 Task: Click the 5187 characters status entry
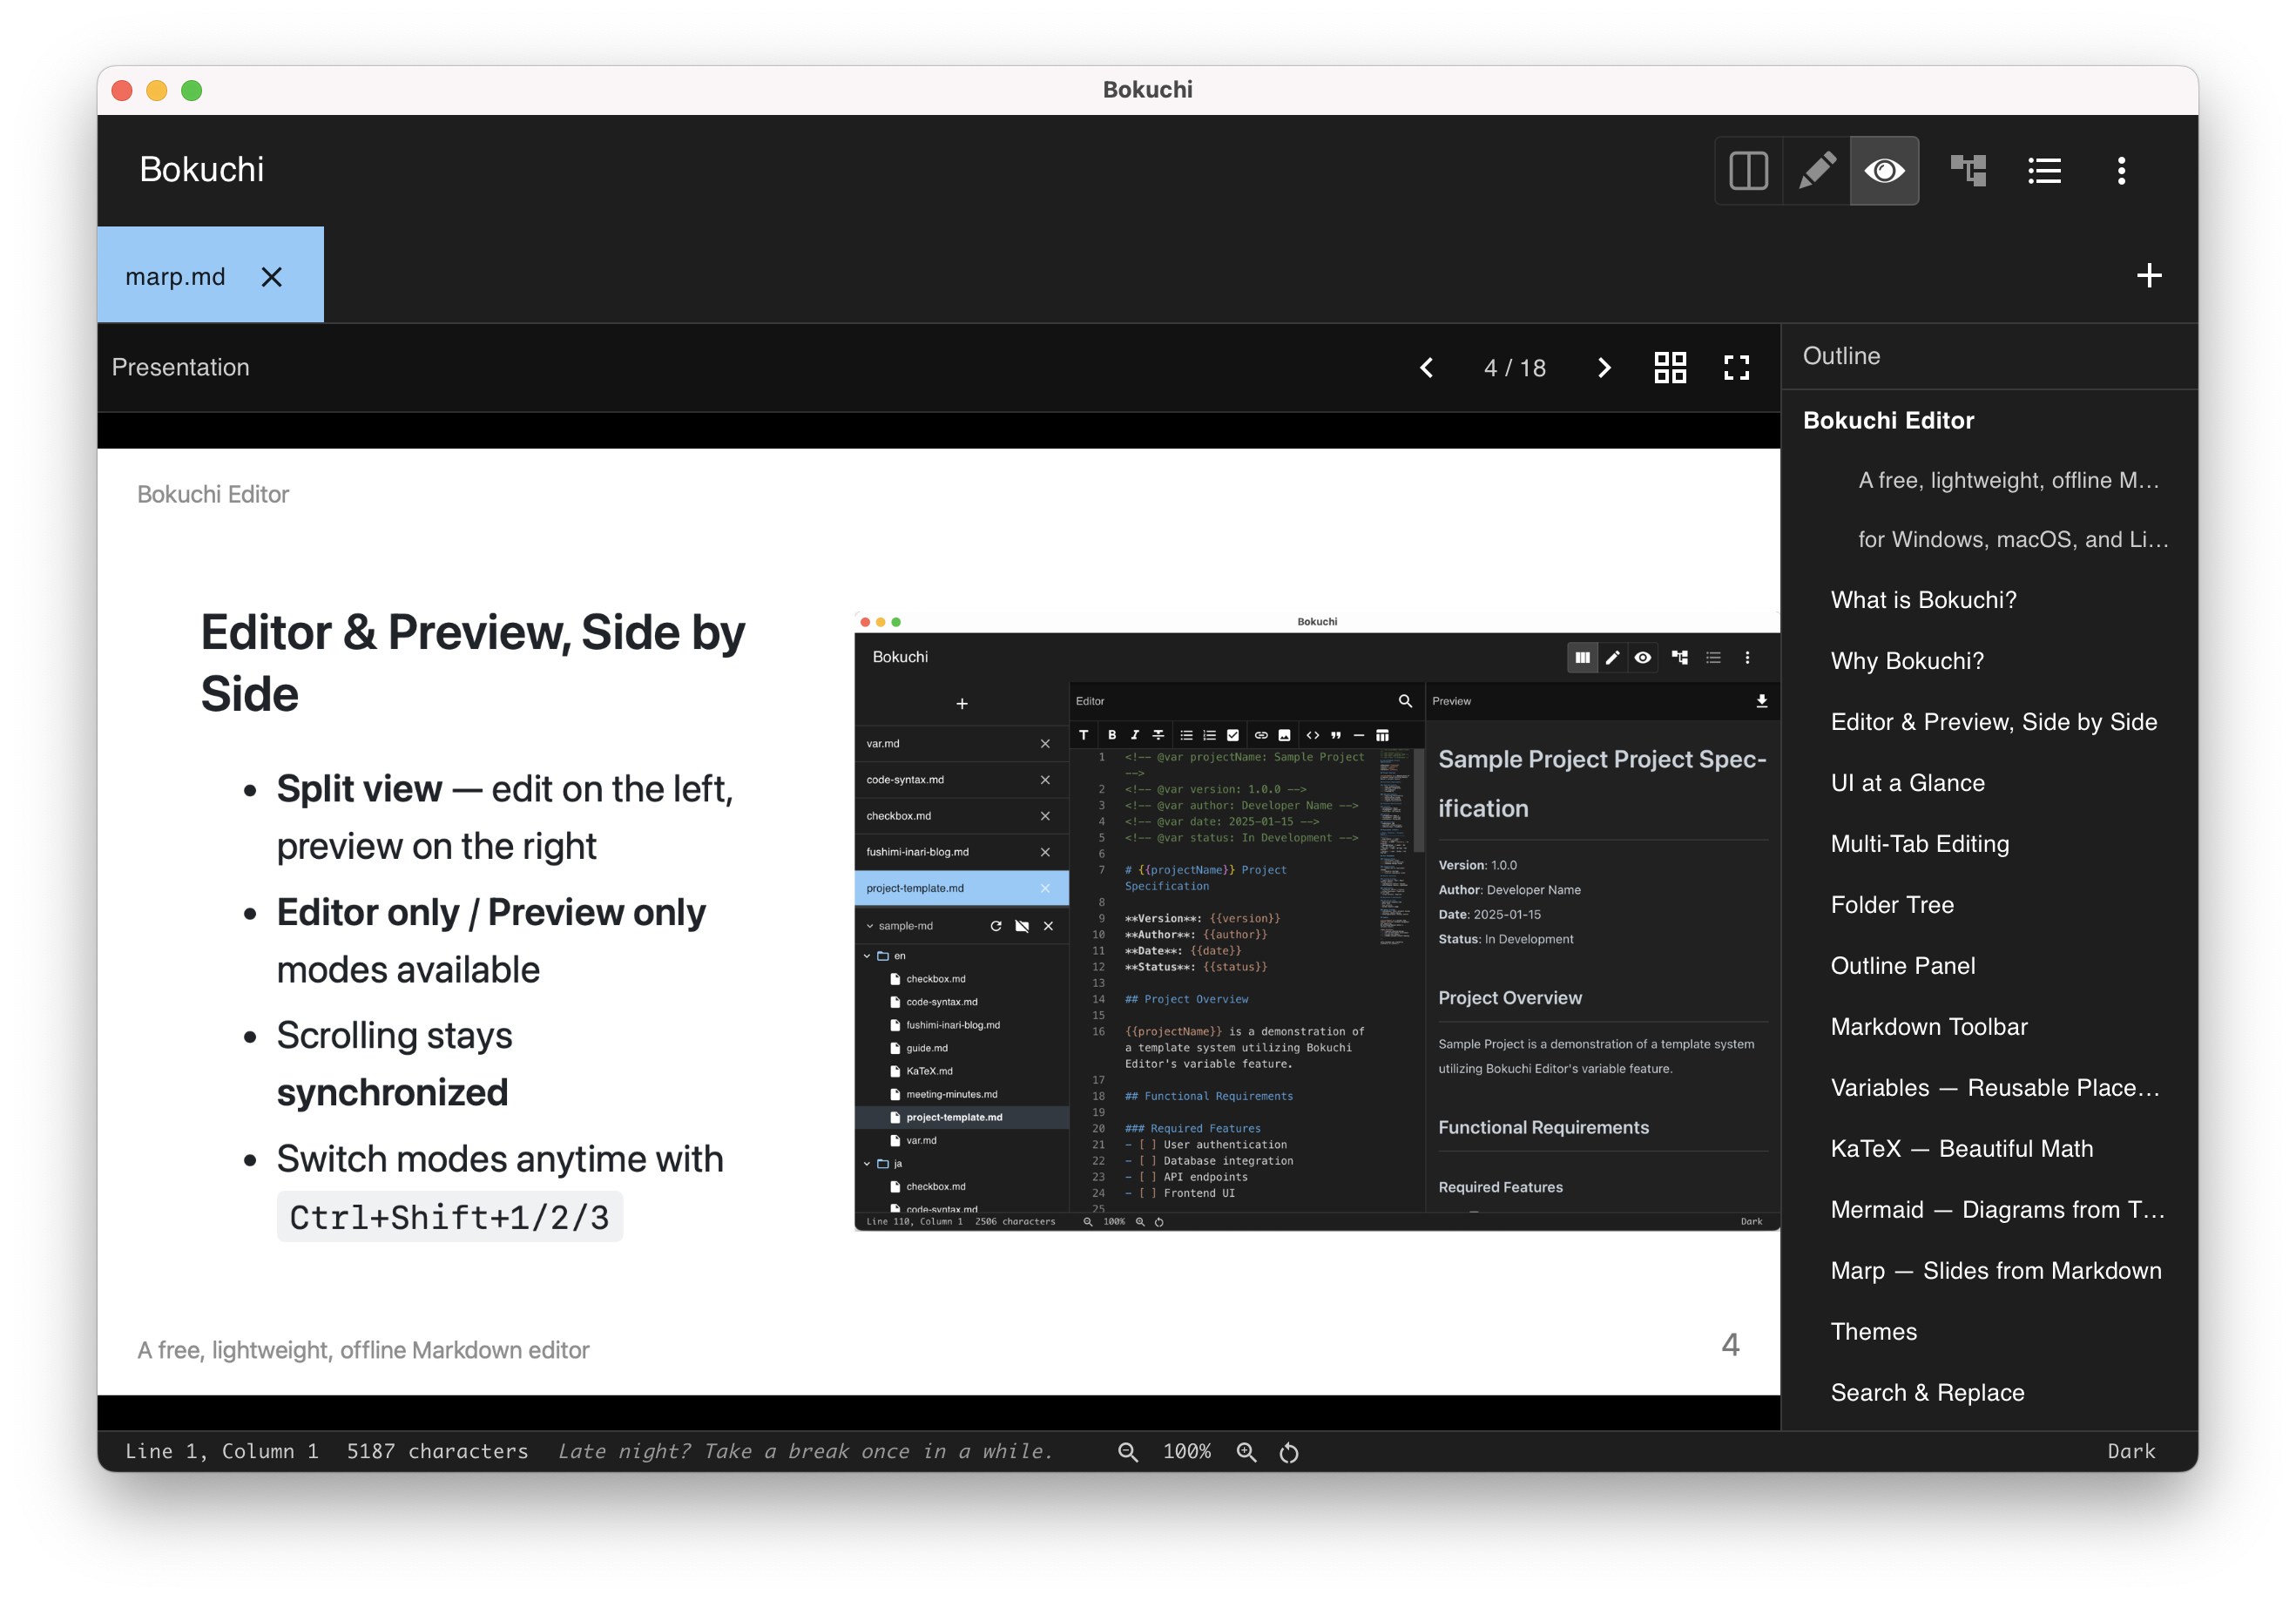click(x=437, y=1451)
